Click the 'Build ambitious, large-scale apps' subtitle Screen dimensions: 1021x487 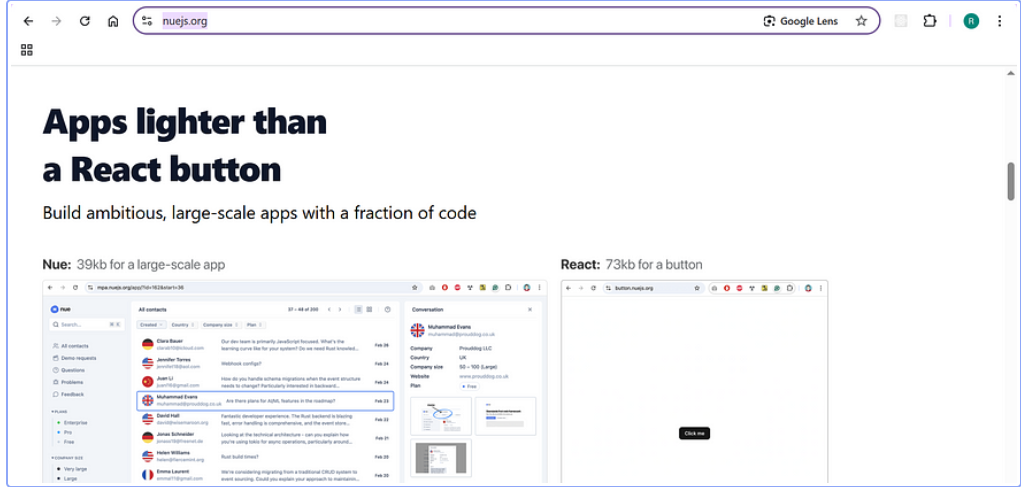259,213
